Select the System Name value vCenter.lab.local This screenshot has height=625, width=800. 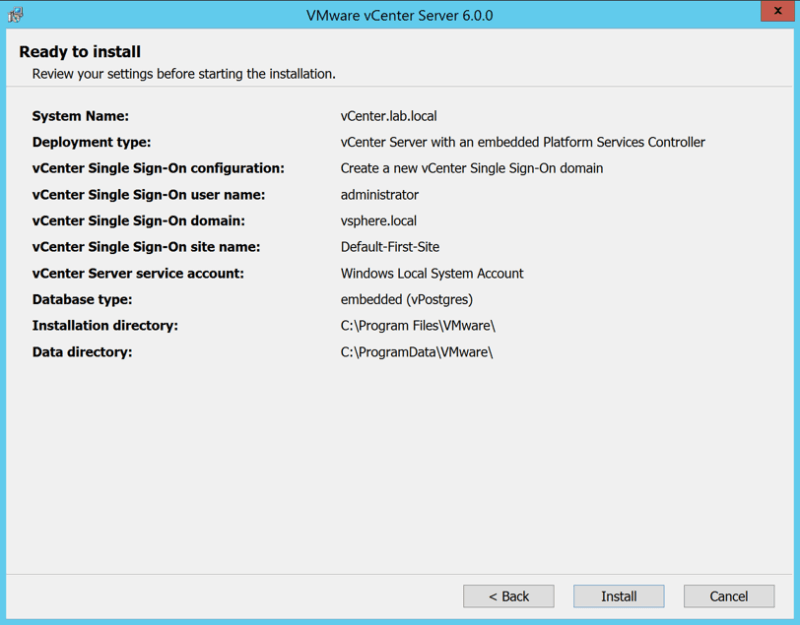pos(388,116)
